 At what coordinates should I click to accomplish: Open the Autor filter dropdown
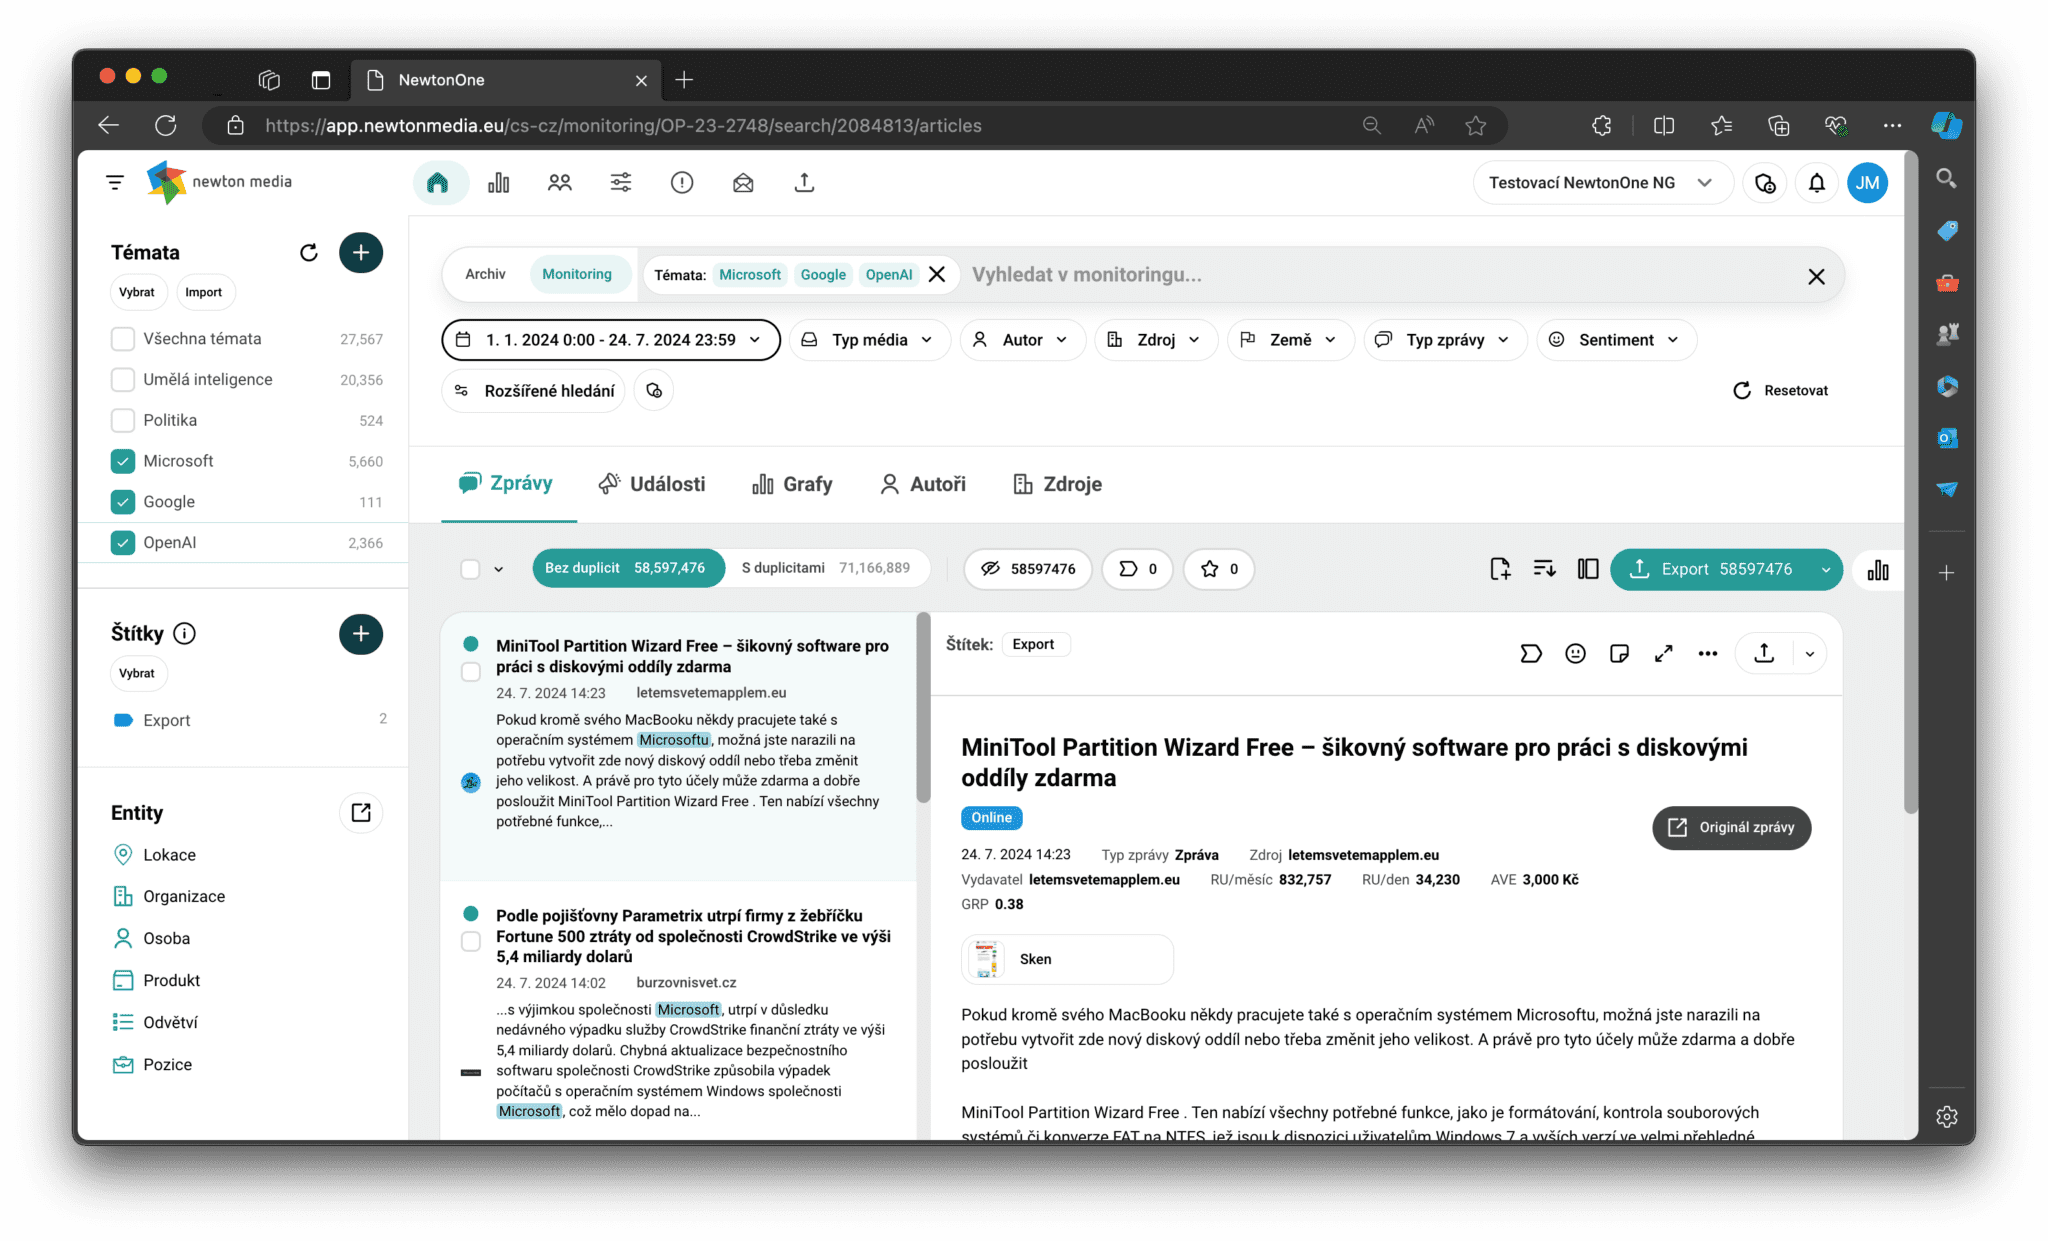tap(1021, 340)
